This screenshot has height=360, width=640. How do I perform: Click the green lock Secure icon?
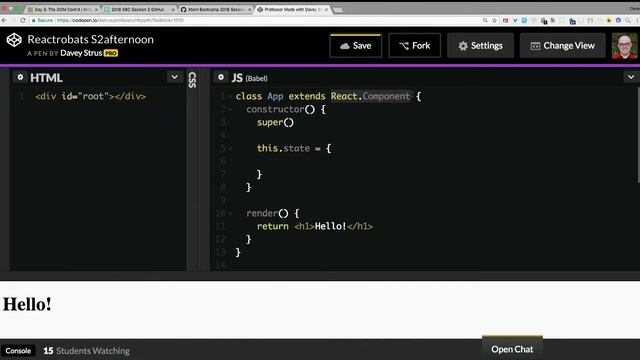tap(34, 20)
